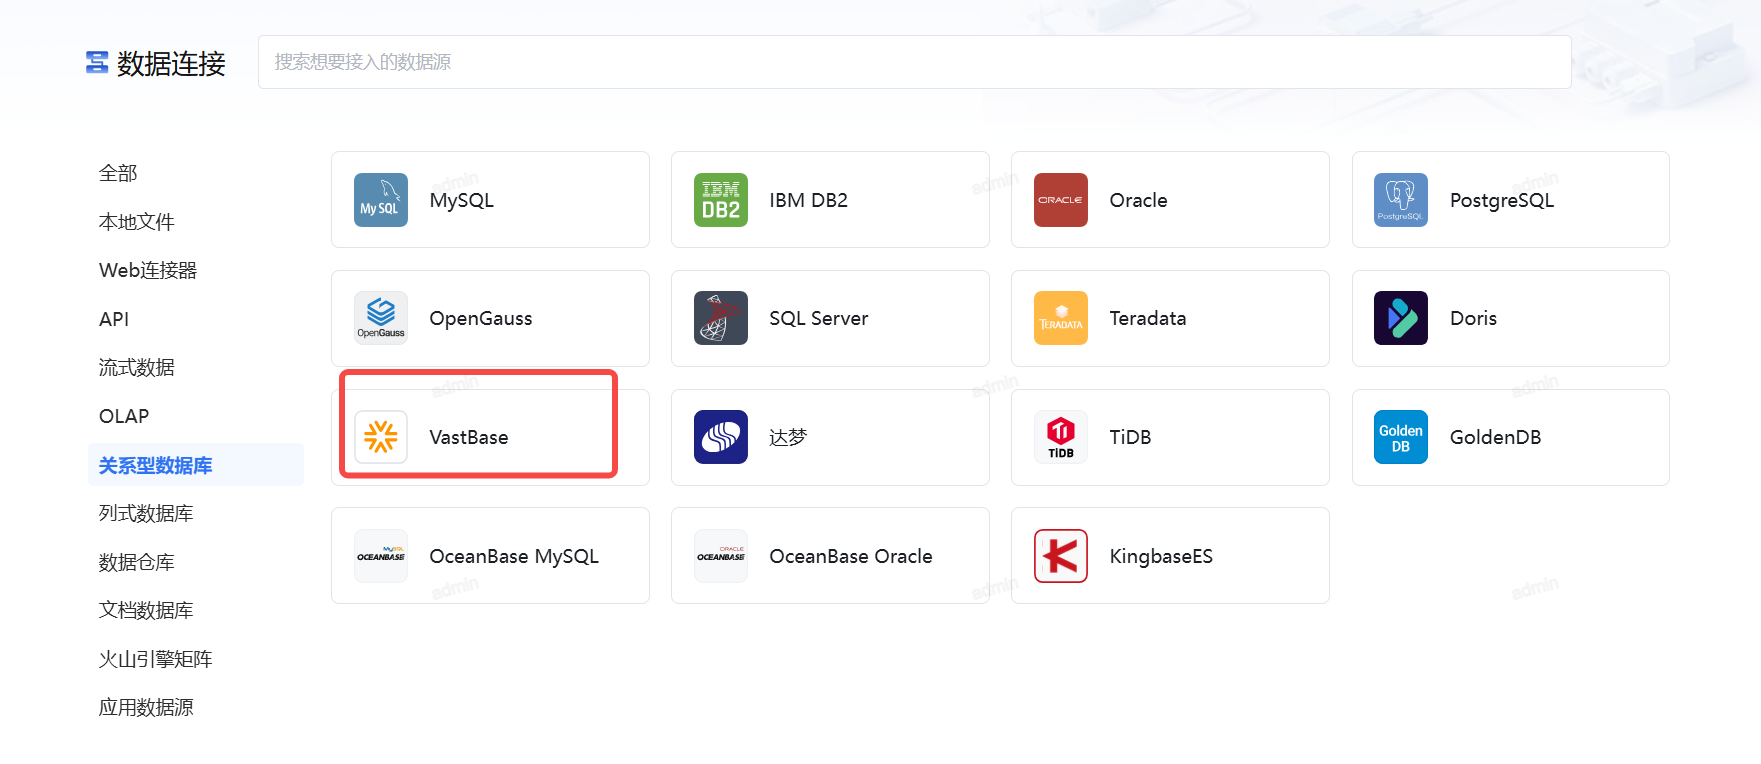
Task: Click the VastBase orange starburst icon
Action: tap(381, 437)
